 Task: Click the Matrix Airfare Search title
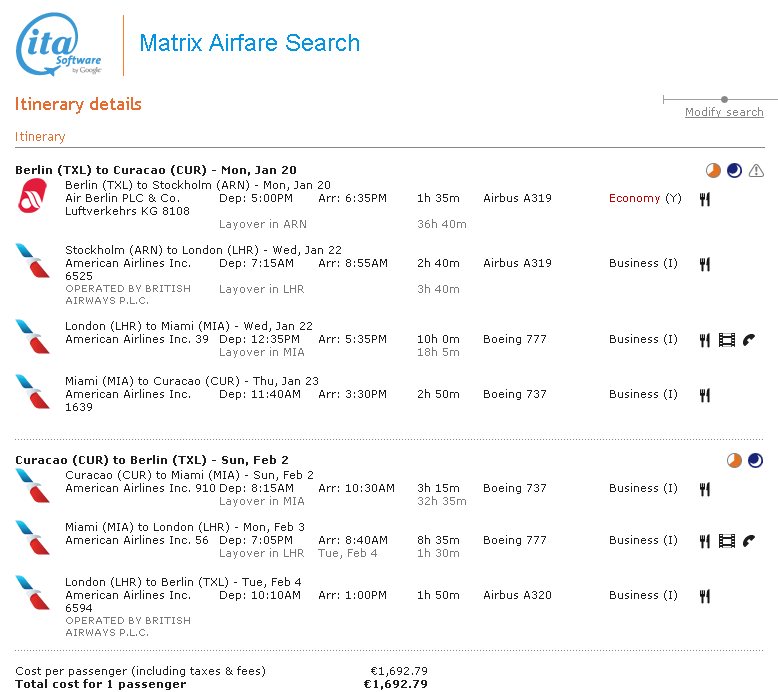click(250, 43)
